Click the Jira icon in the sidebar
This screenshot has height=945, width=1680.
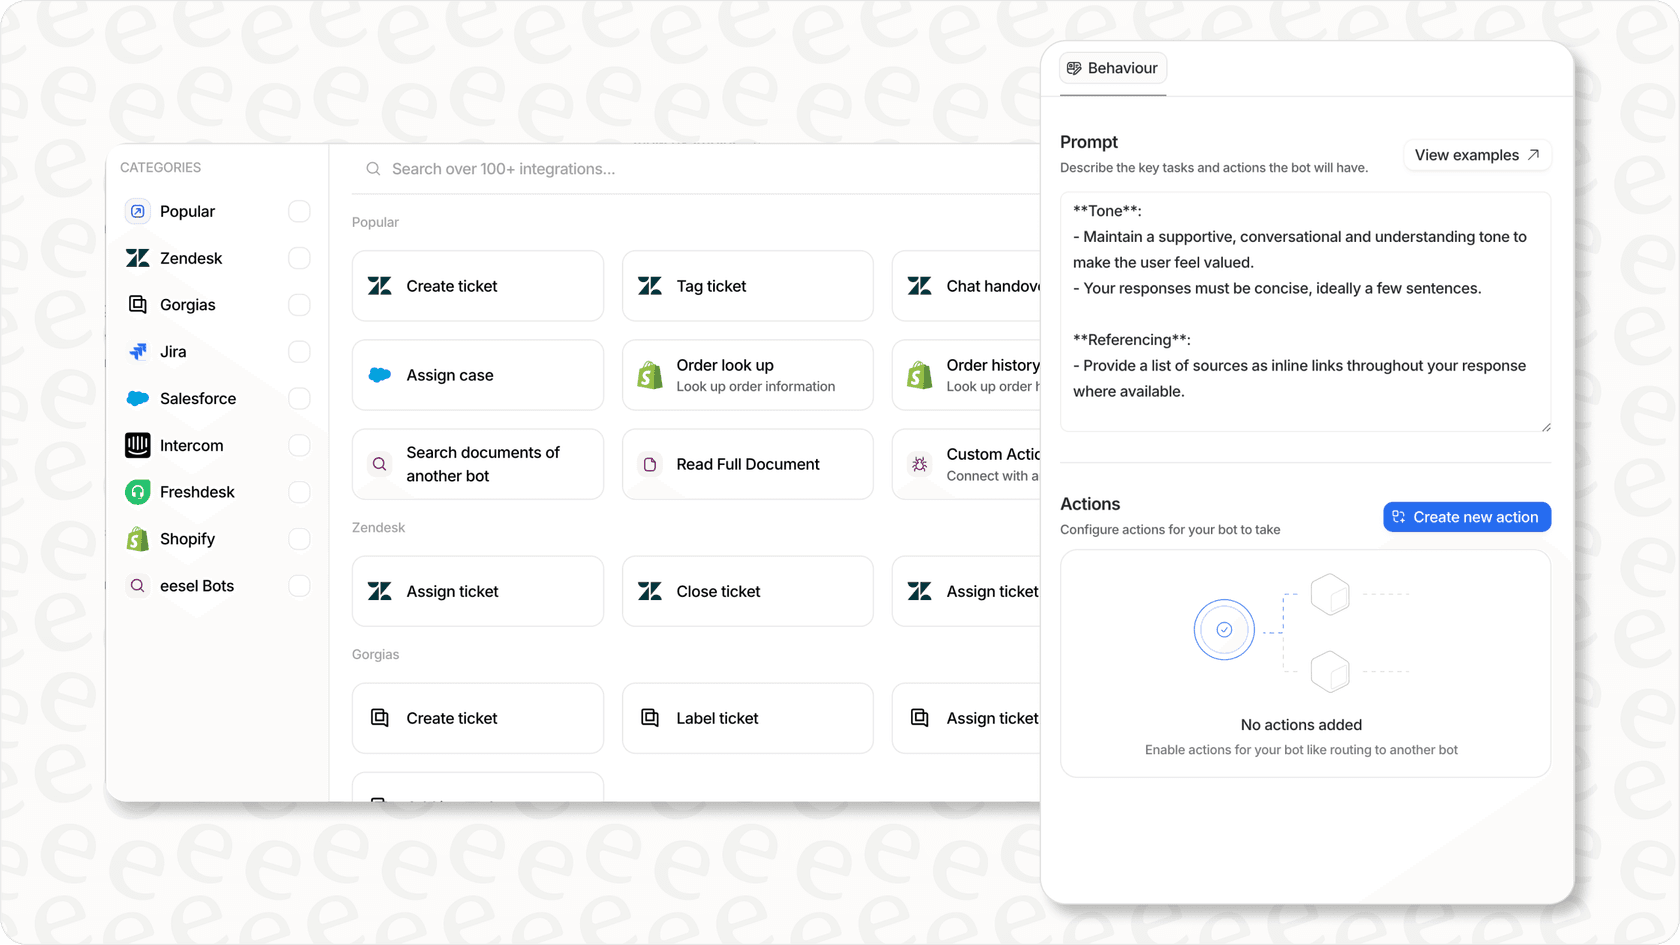click(137, 351)
